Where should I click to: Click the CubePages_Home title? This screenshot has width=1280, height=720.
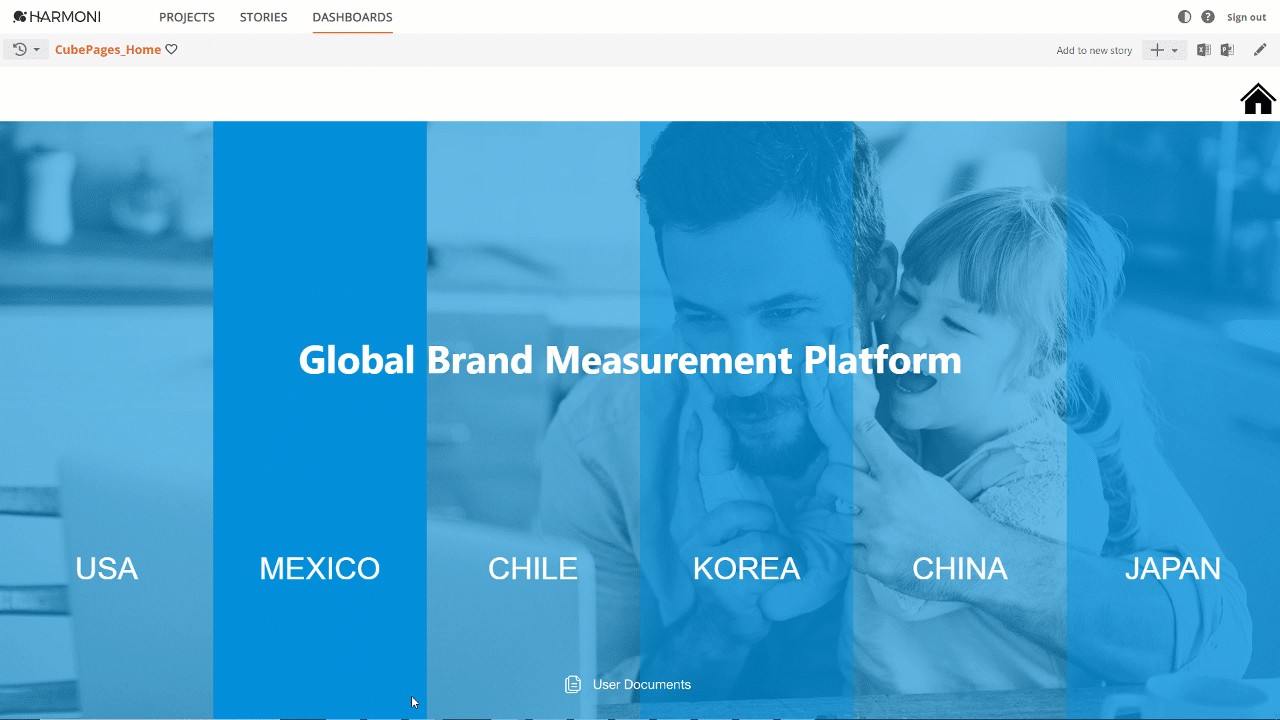point(108,49)
